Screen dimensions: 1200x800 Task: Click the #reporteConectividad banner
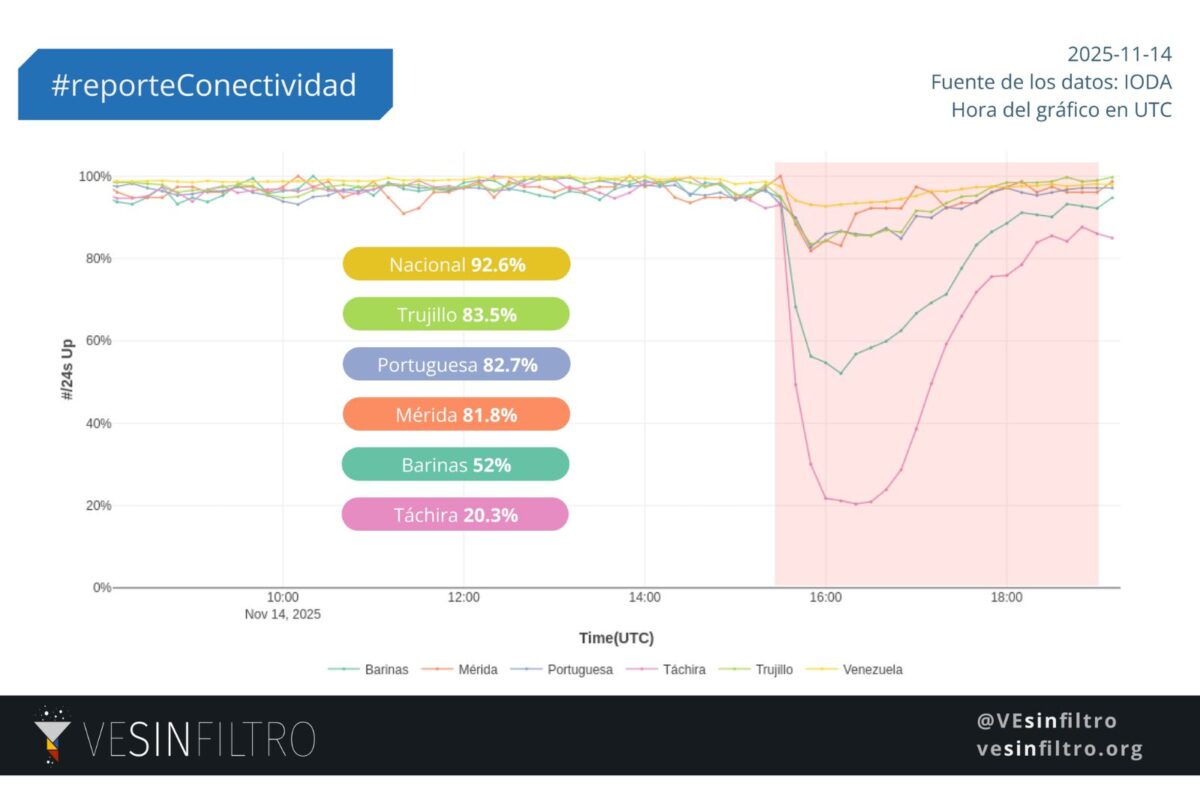point(204,85)
